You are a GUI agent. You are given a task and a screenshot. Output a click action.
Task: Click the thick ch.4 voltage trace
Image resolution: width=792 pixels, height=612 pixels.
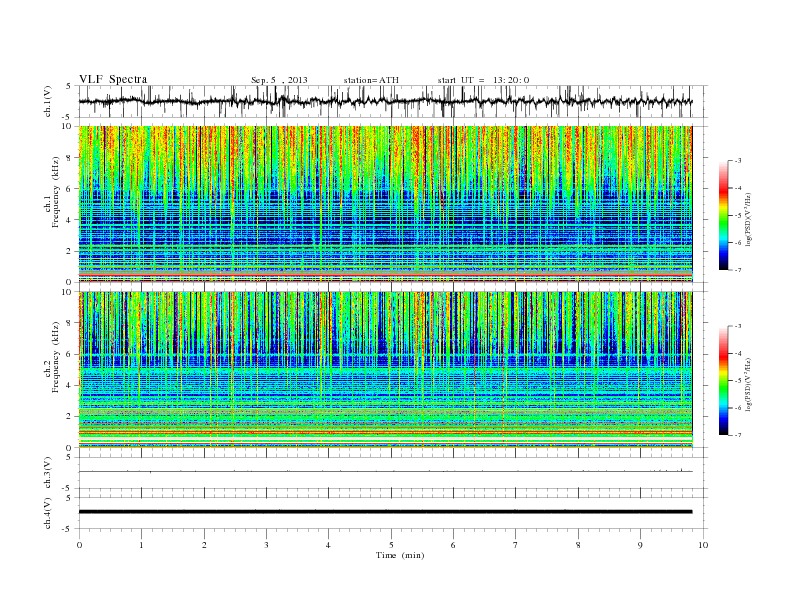click(x=385, y=512)
